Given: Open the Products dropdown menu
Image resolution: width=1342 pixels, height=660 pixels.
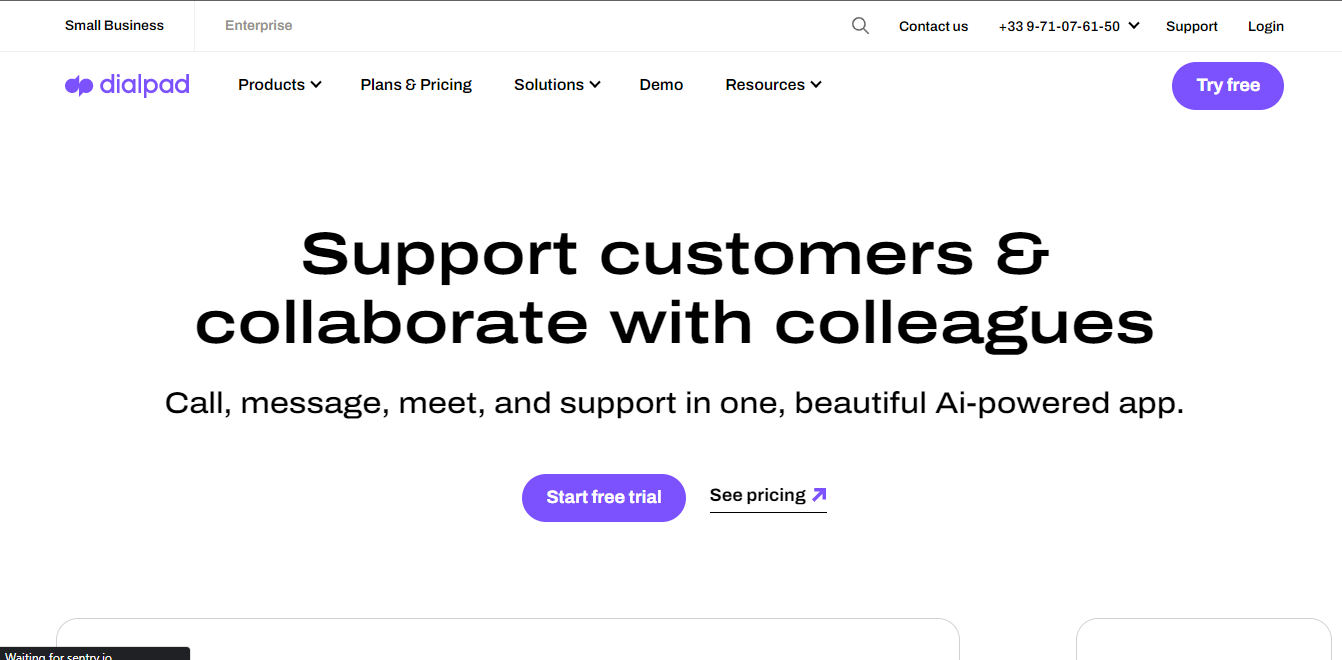Looking at the screenshot, I should pyautogui.click(x=279, y=85).
